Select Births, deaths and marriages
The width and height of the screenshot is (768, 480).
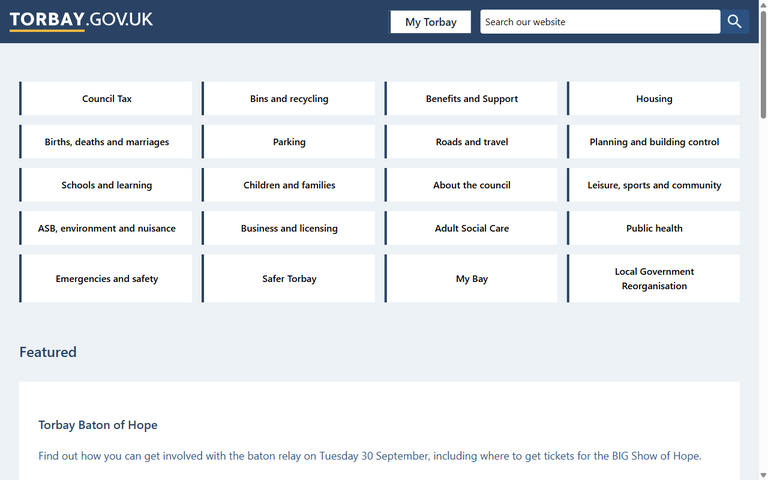click(106, 142)
